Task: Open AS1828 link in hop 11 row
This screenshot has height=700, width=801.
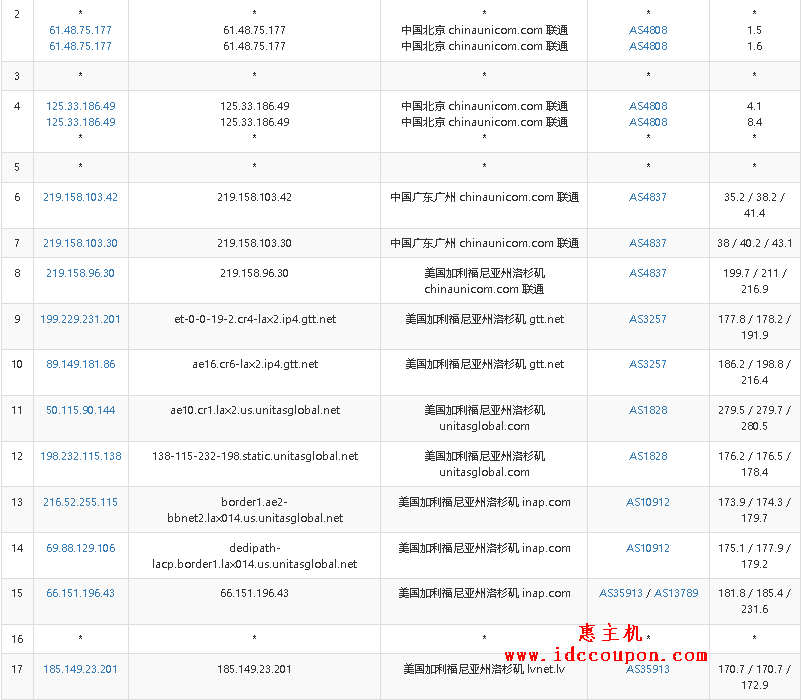Action: pyautogui.click(x=647, y=410)
